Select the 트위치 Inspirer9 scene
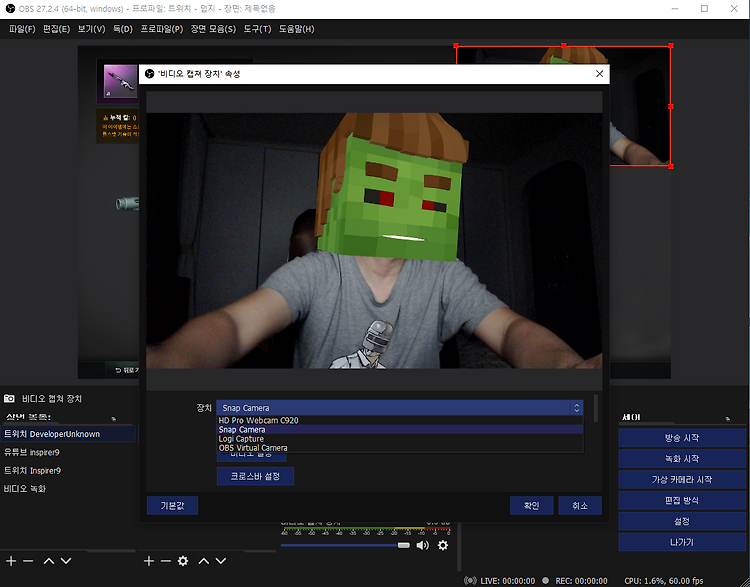 pyautogui.click(x=67, y=470)
